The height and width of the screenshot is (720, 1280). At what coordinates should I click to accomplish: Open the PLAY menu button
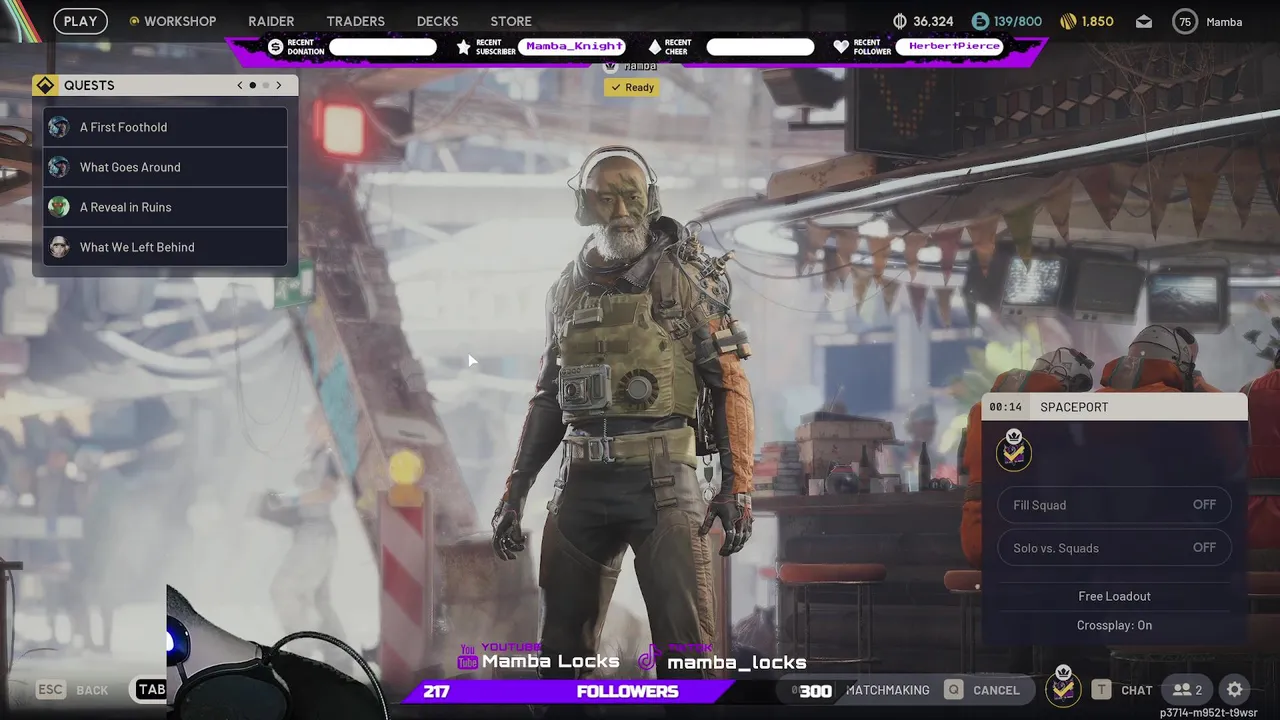(80, 21)
